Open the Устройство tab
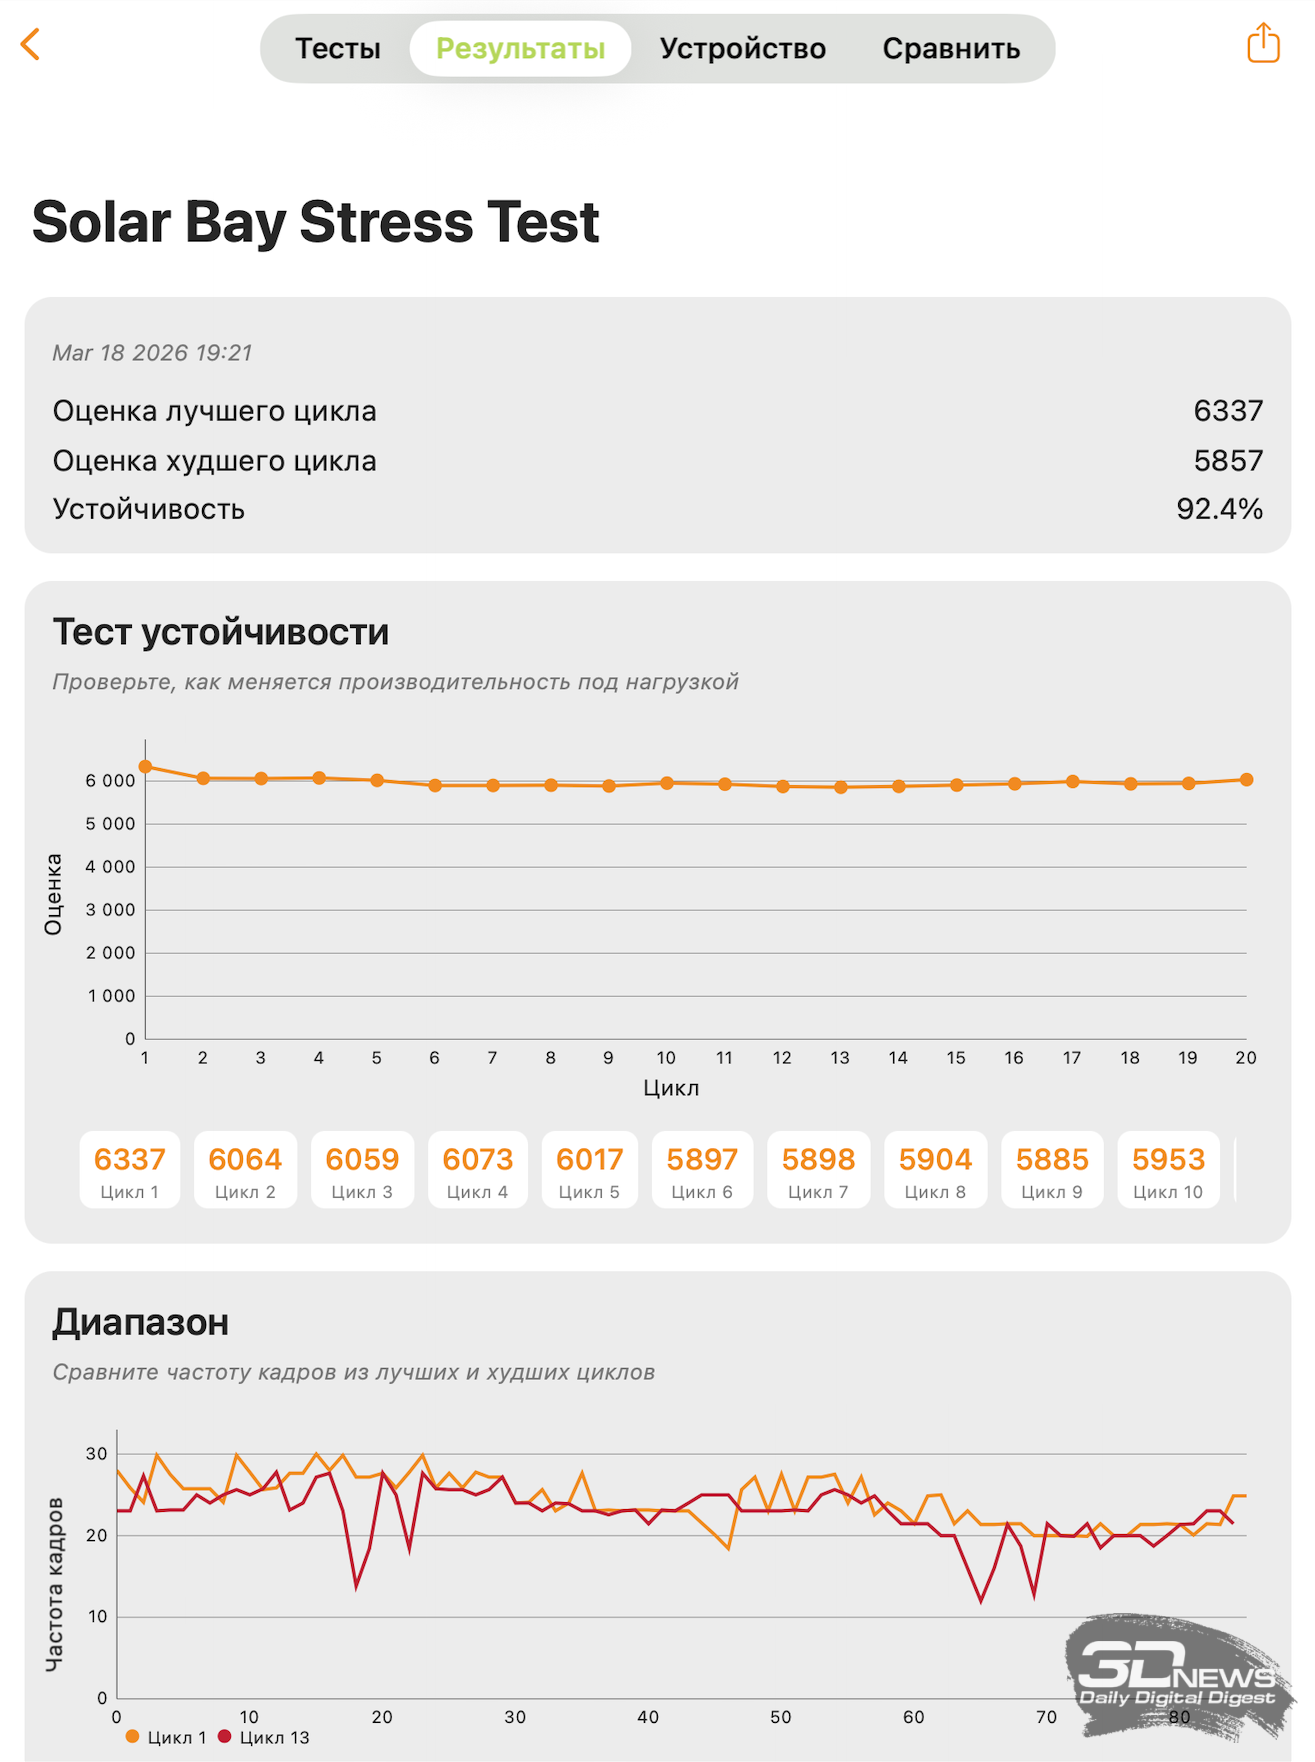Screen dimensions: 1315x1762 (742, 49)
